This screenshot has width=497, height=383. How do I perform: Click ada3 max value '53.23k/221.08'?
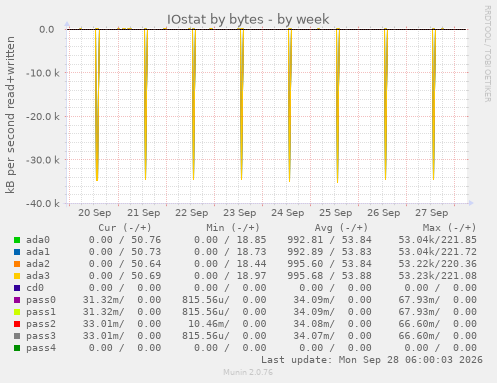pos(437,276)
